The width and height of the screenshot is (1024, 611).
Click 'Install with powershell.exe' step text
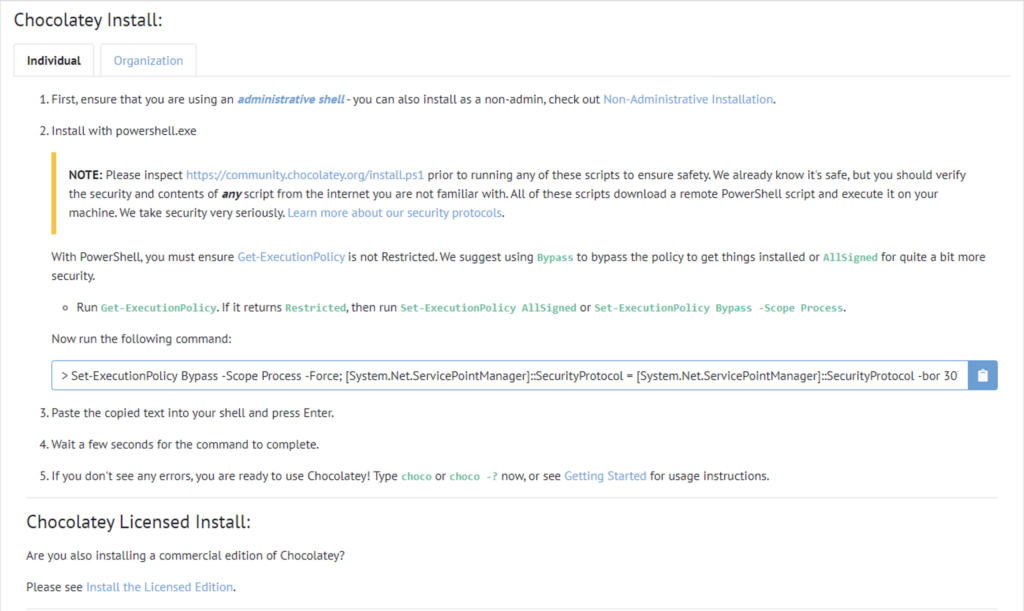(x=124, y=131)
